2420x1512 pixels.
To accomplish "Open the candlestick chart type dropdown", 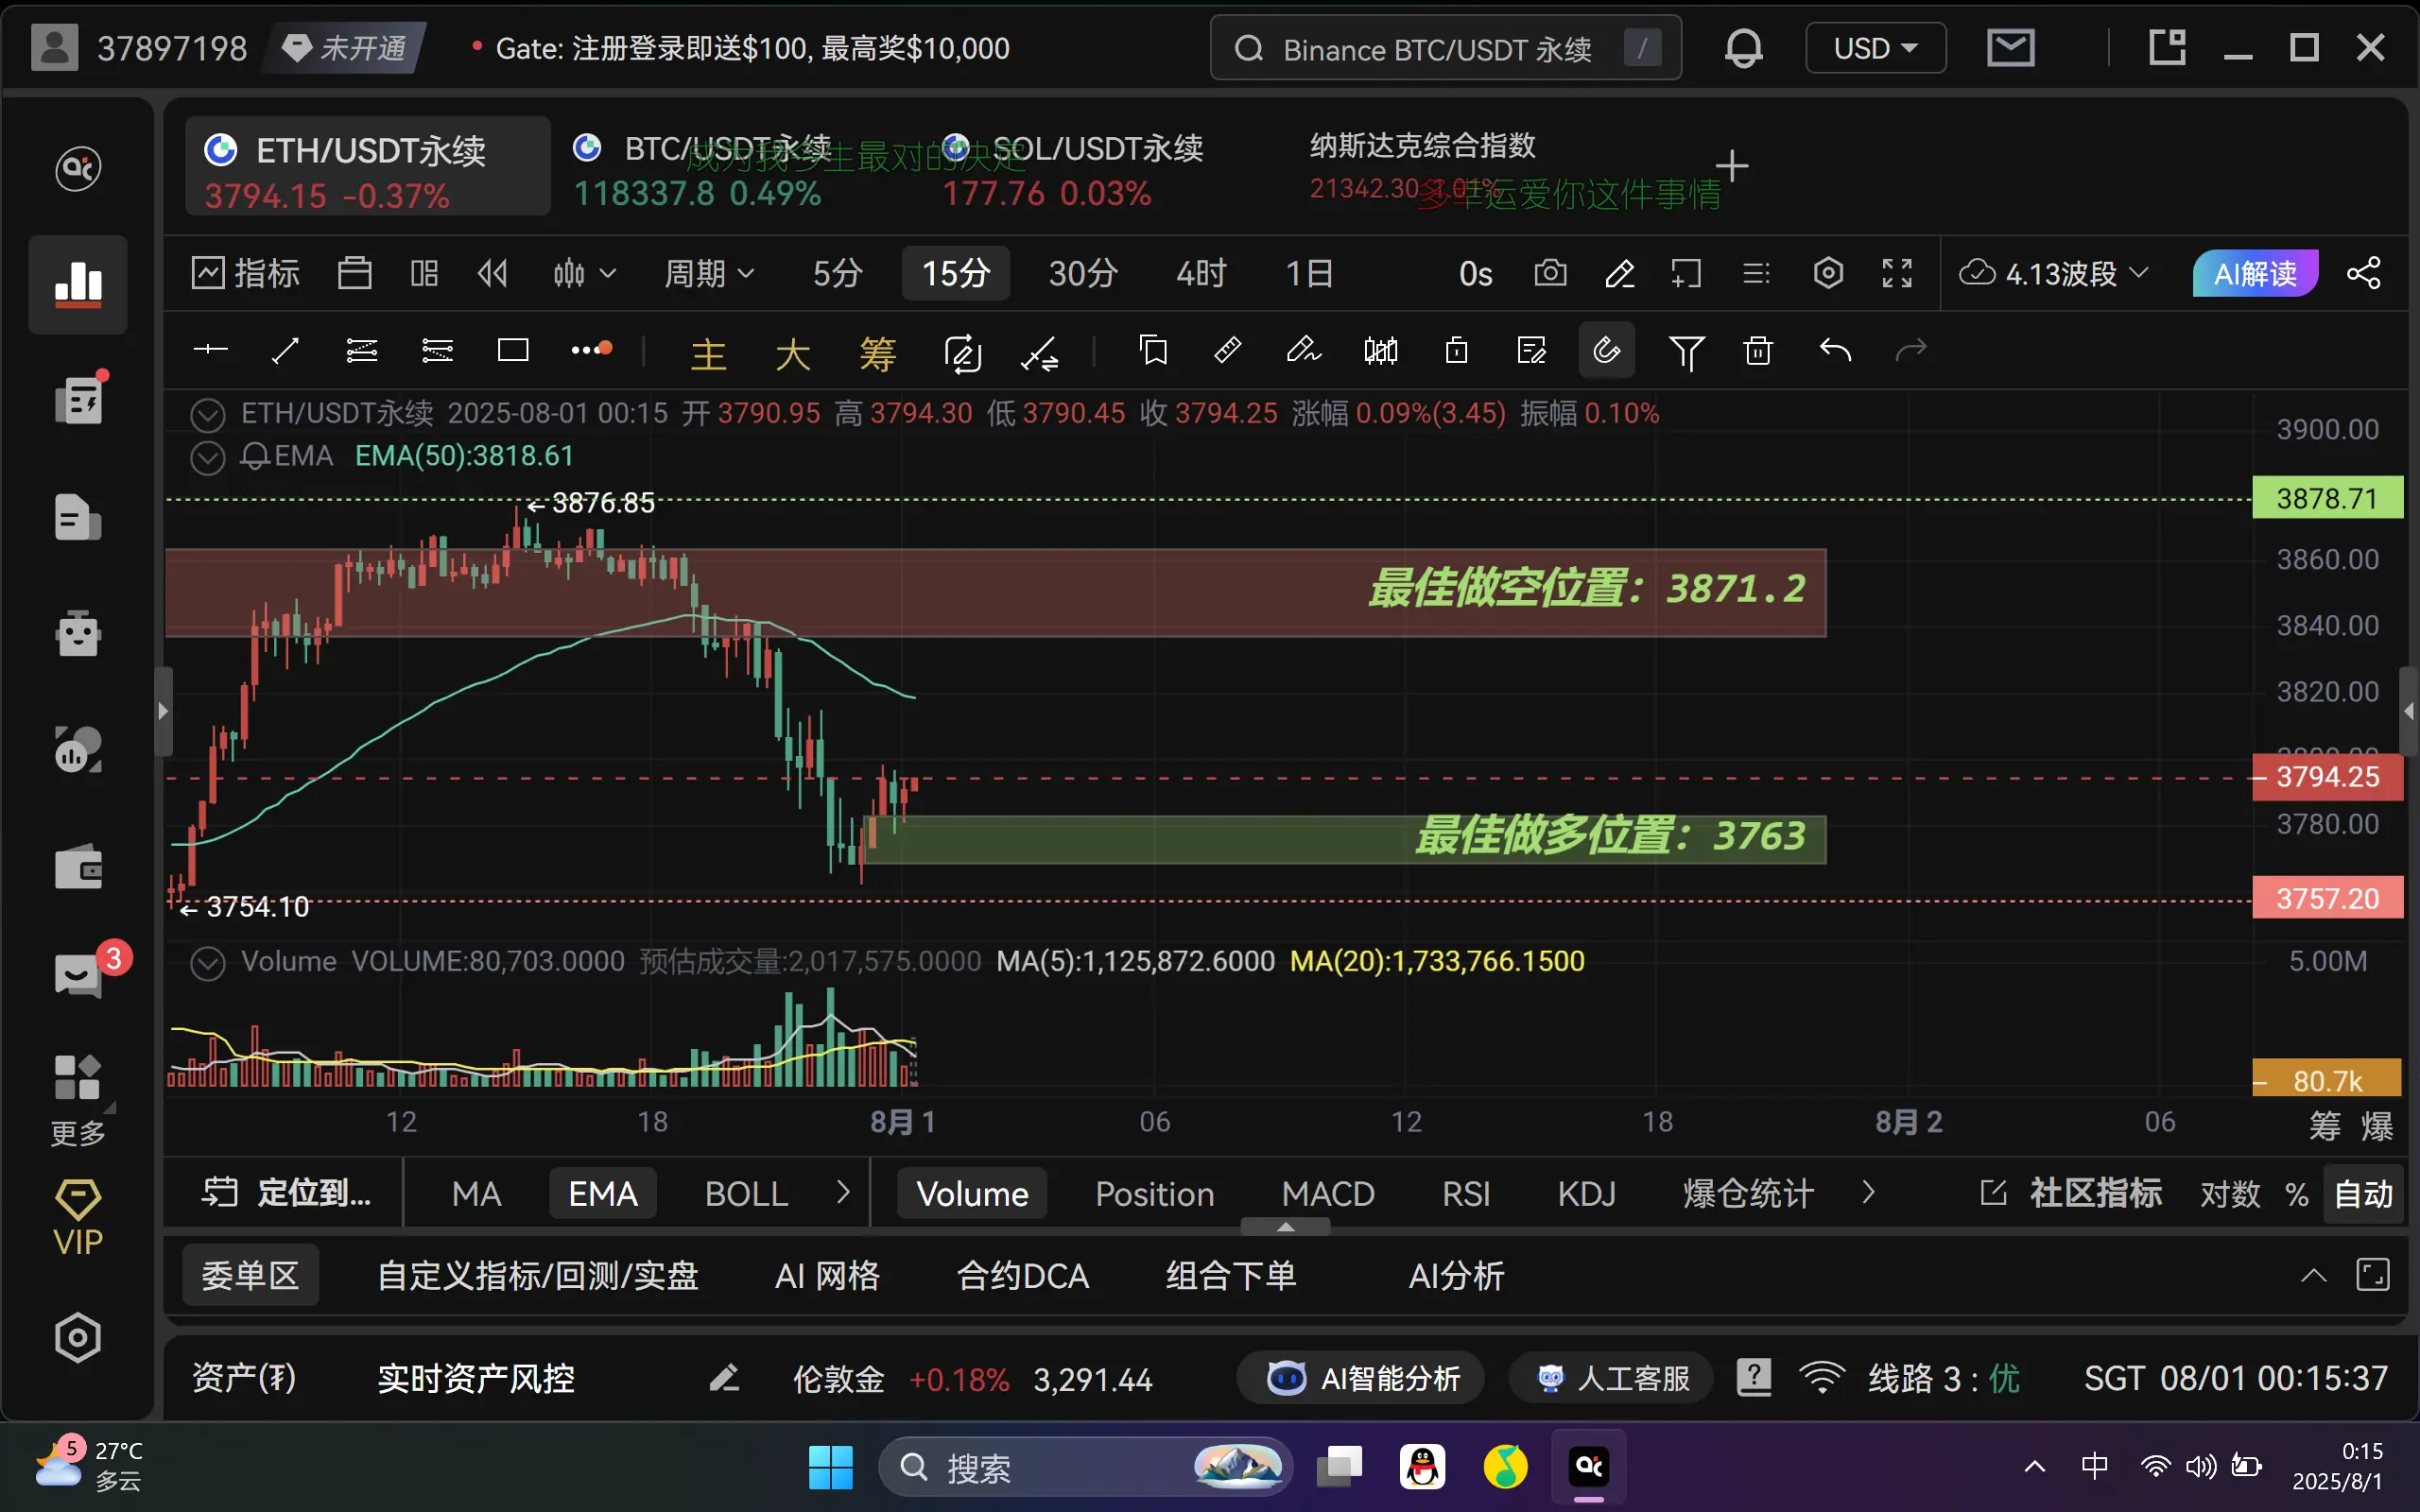I will (584, 273).
